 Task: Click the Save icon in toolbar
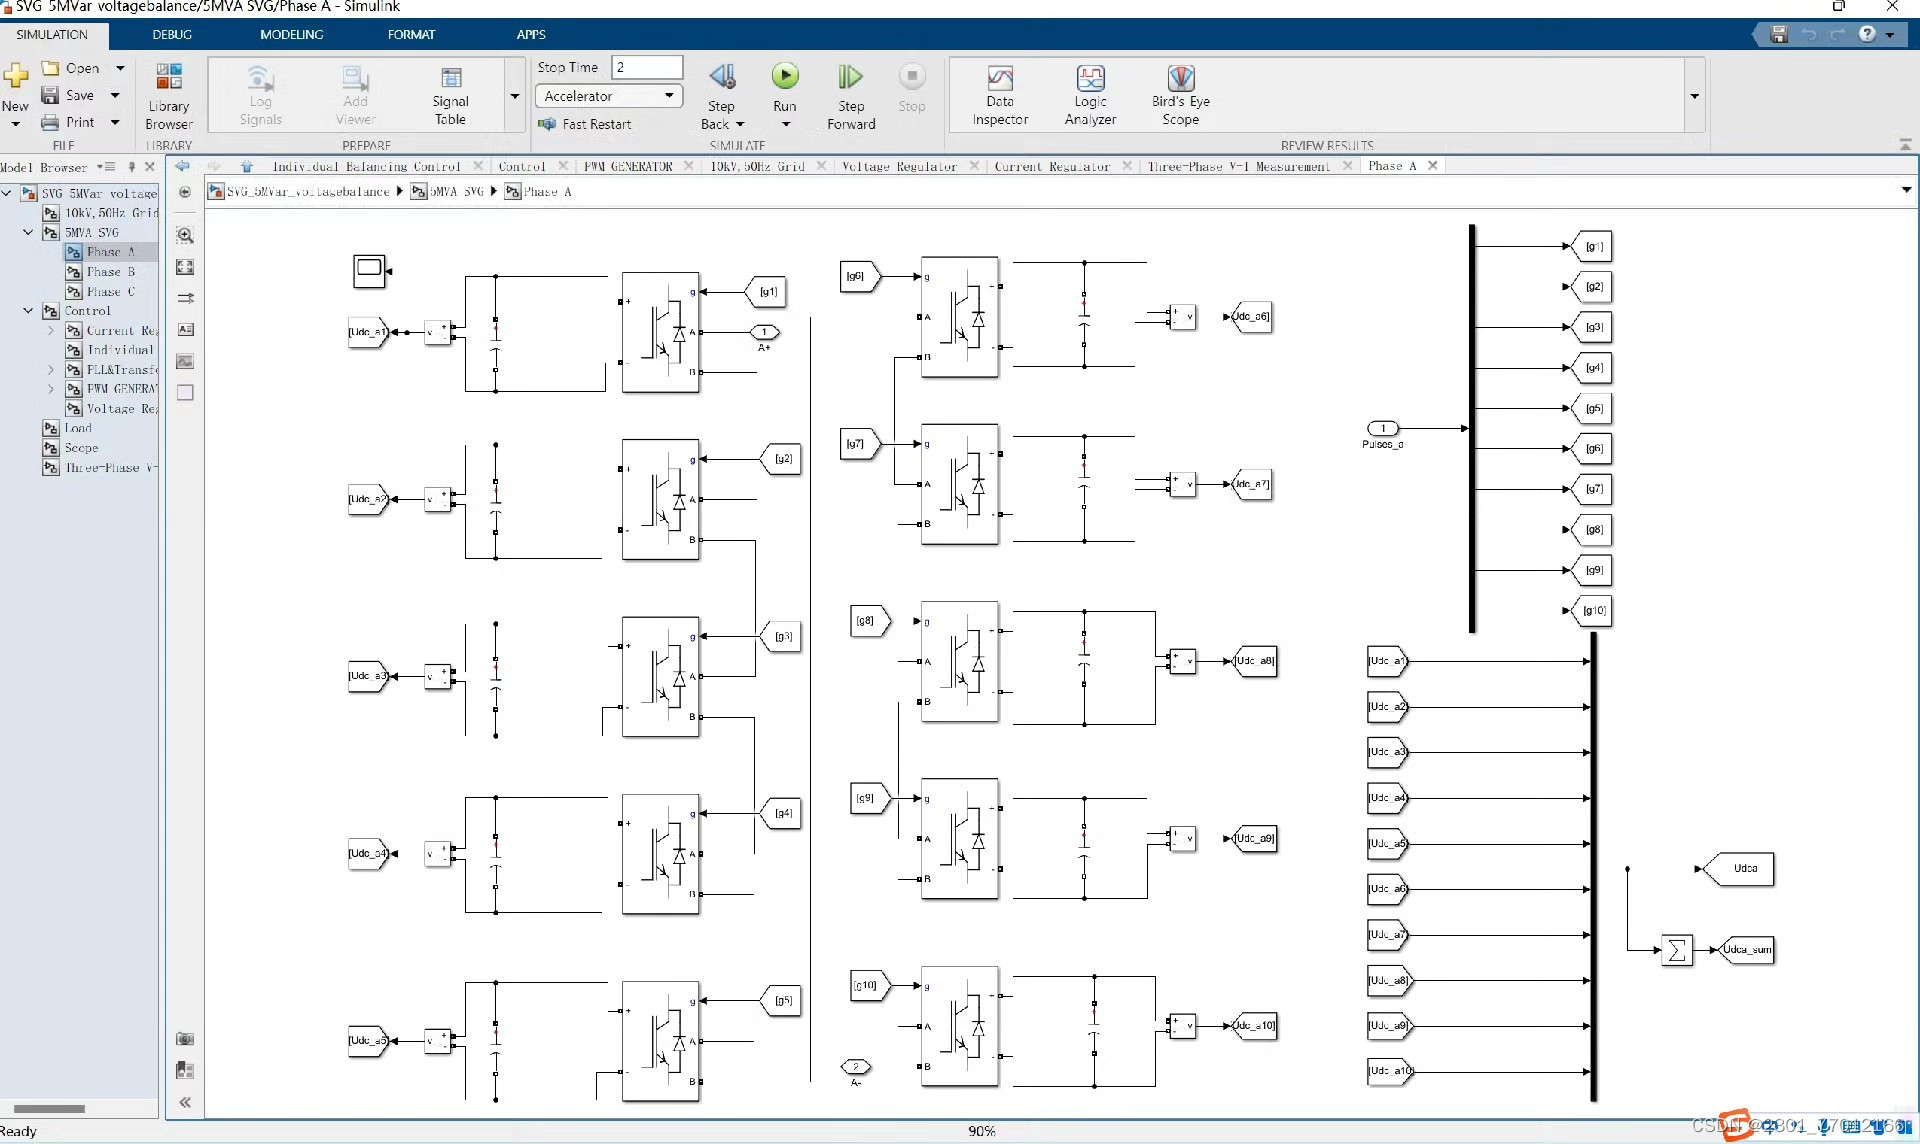[x=50, y=95]
